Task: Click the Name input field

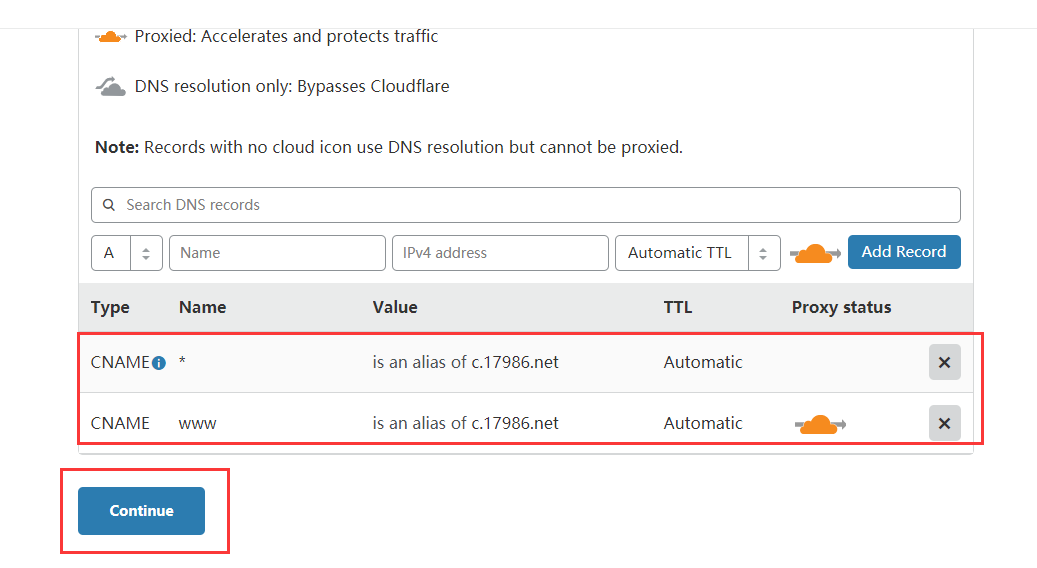Action: (277, 253)
